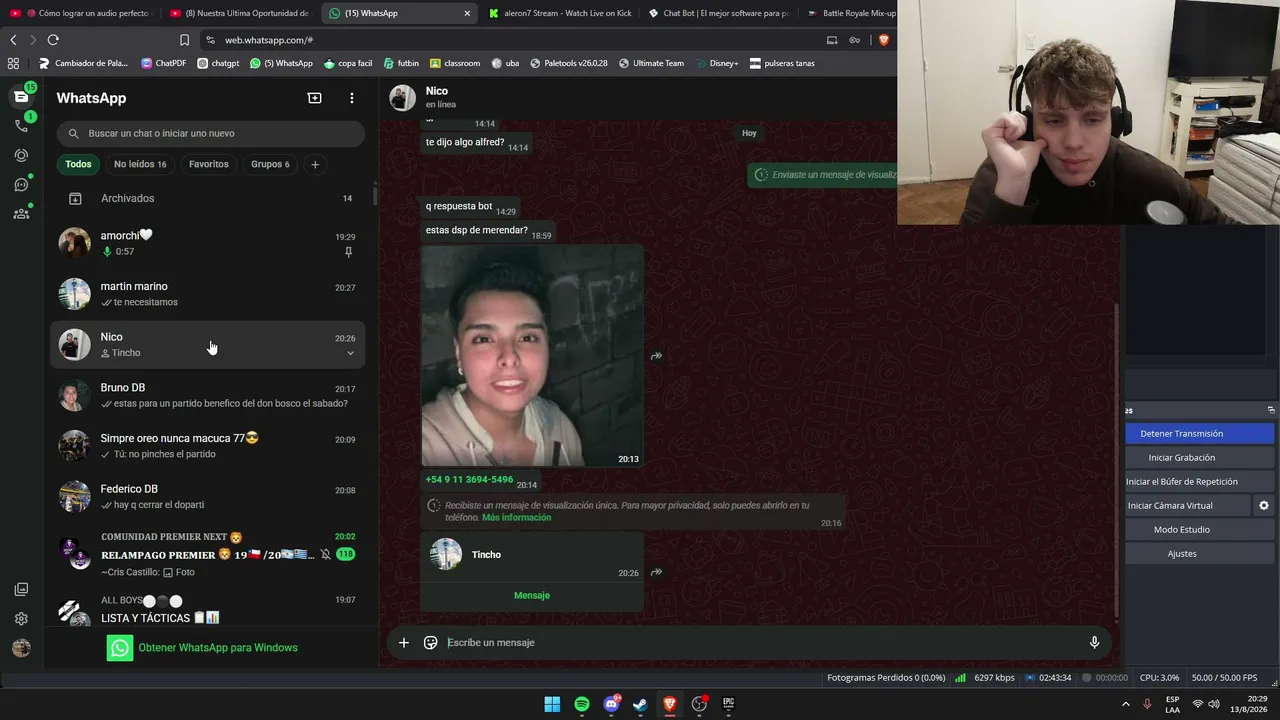This screenshot has width=1280, height=720.
Task: Open Channels icon in WhatsApp sidebar
Action: 21,184
